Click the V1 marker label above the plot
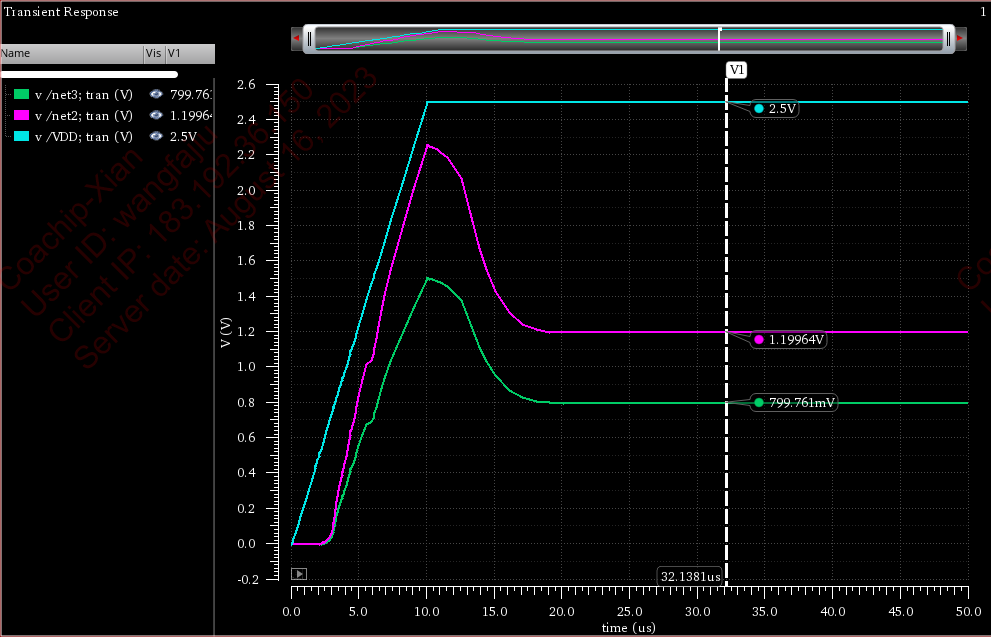Image resolution: width=991 pixels, height=637 pixels. tap(737, 70)
